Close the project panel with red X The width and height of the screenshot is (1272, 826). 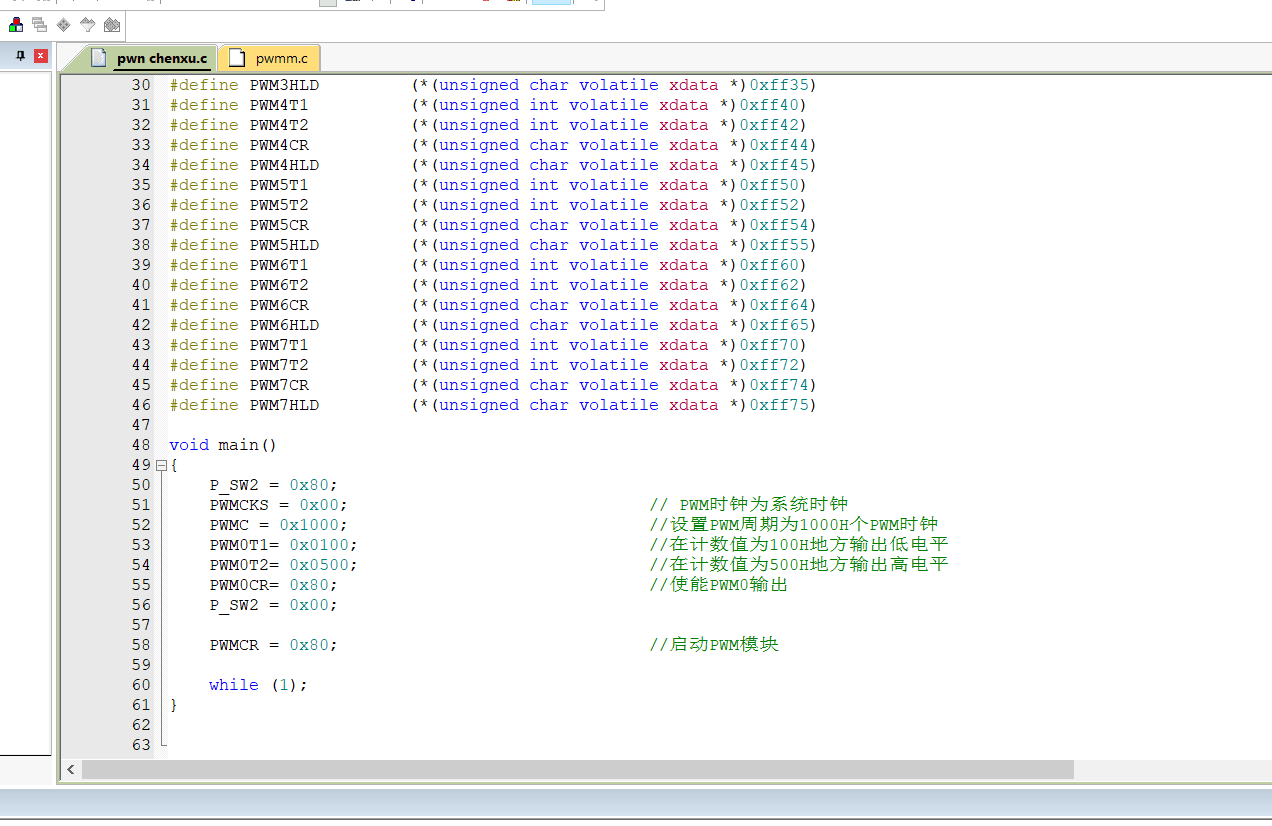tap(41, 56)
